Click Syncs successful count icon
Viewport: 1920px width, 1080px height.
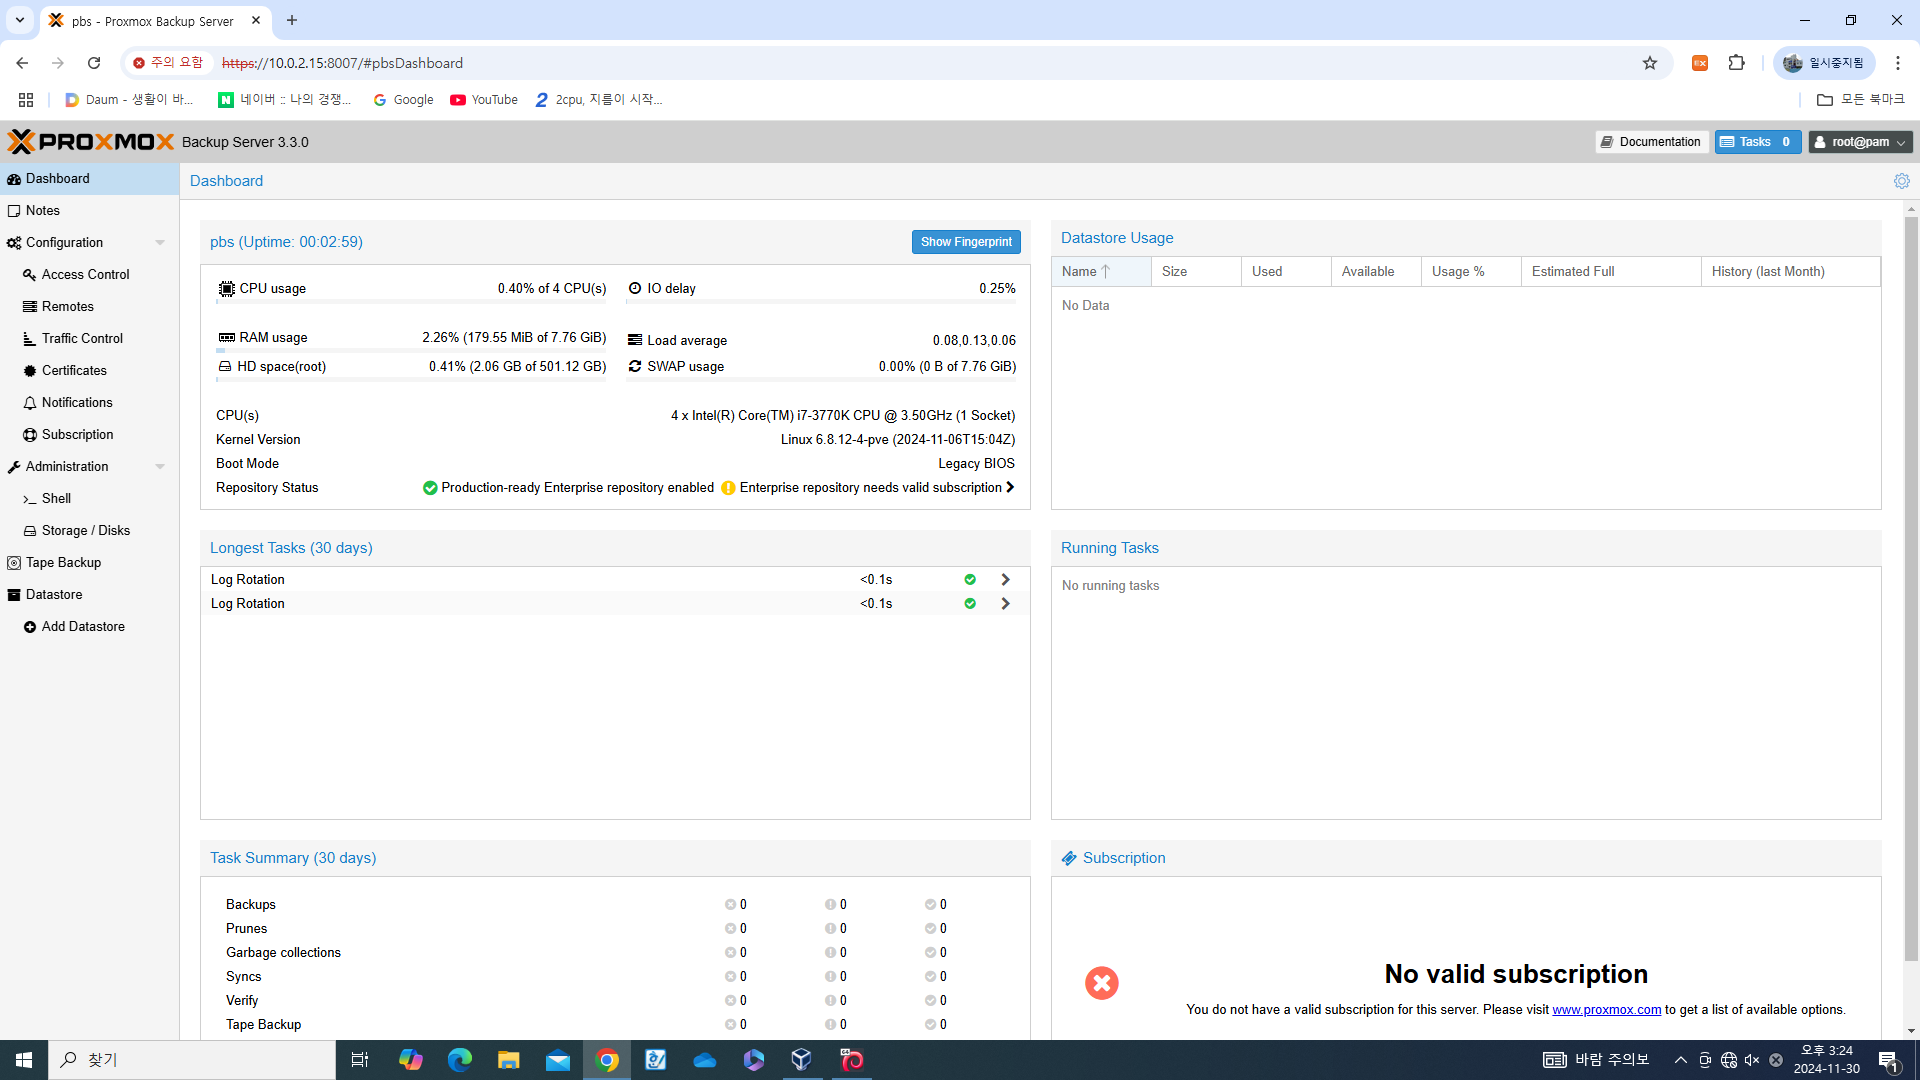click(x=930, y=977)
